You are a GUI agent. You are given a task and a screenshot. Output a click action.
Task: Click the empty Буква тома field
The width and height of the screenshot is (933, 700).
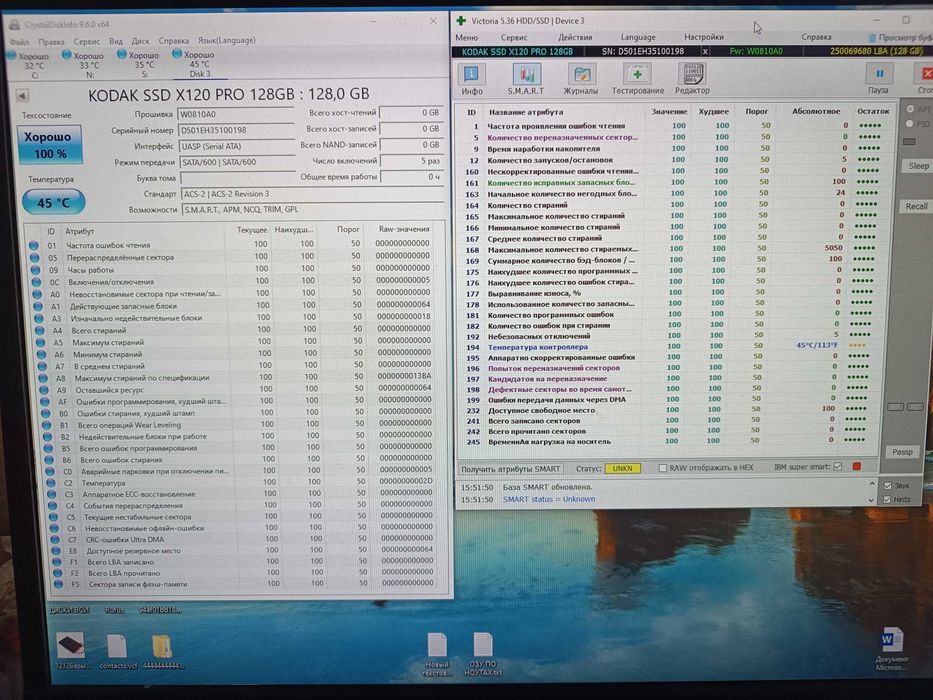(x=238, y=178)
